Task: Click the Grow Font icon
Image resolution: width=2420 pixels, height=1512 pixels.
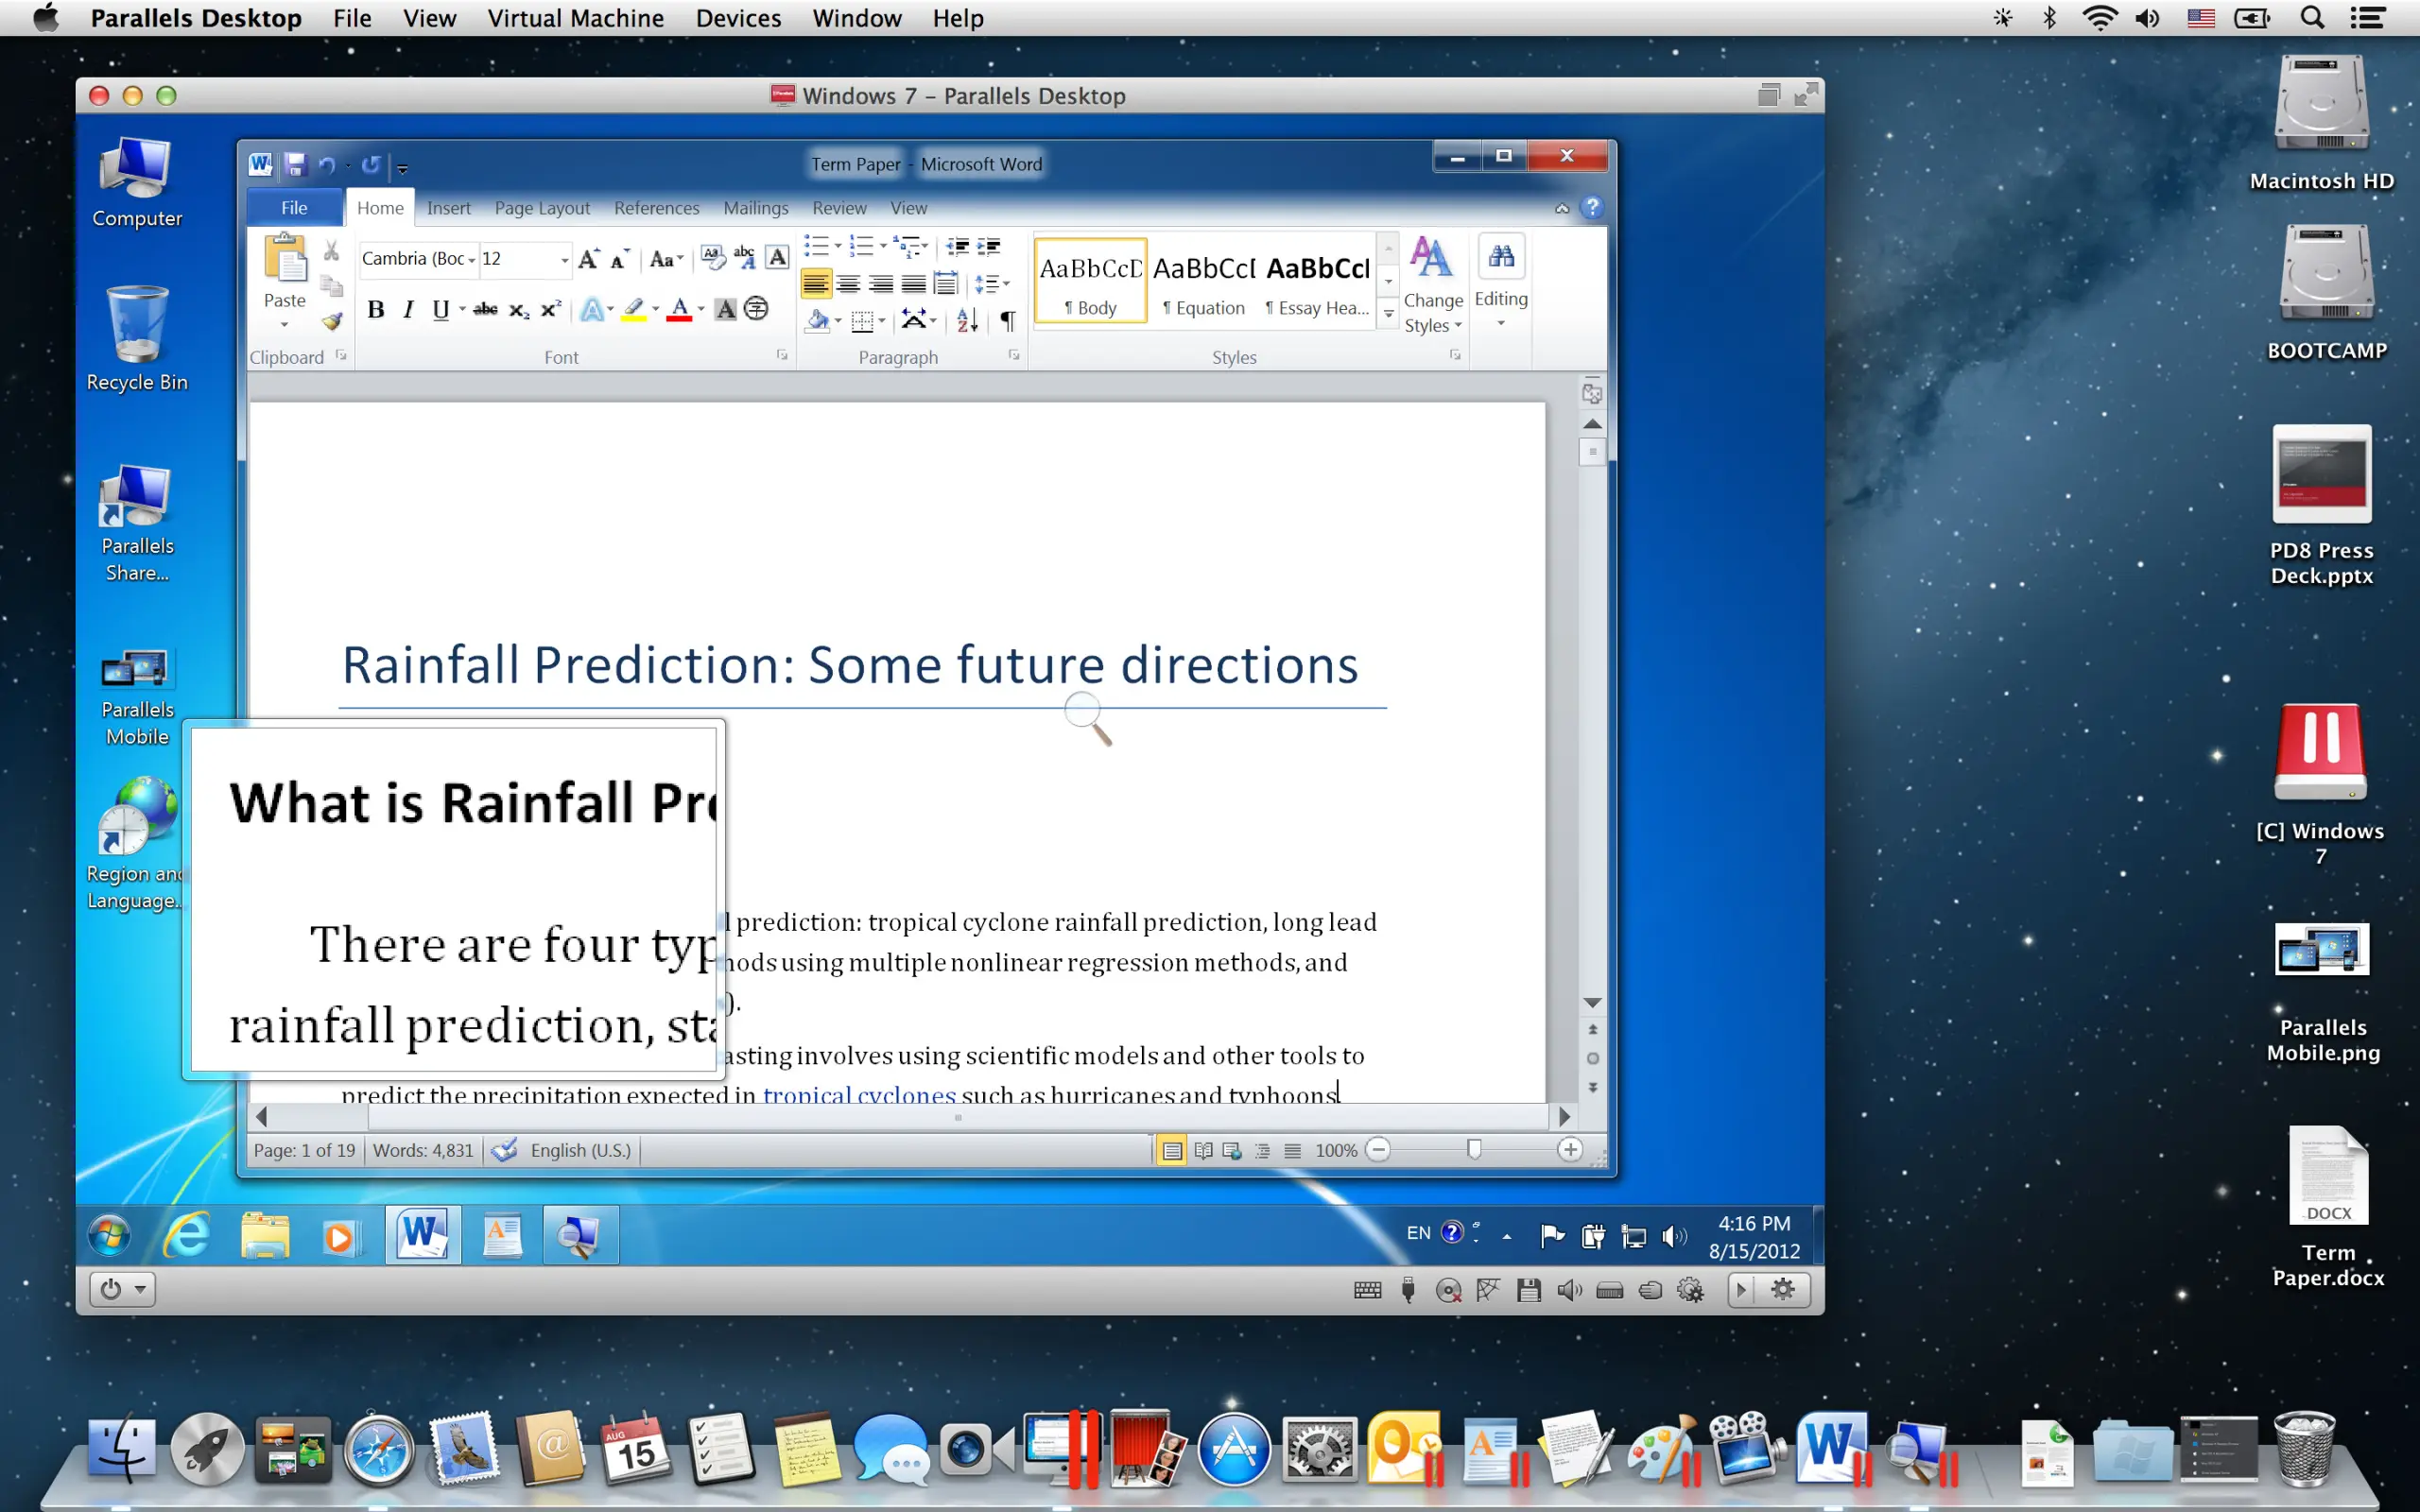Action: (589, 259)
